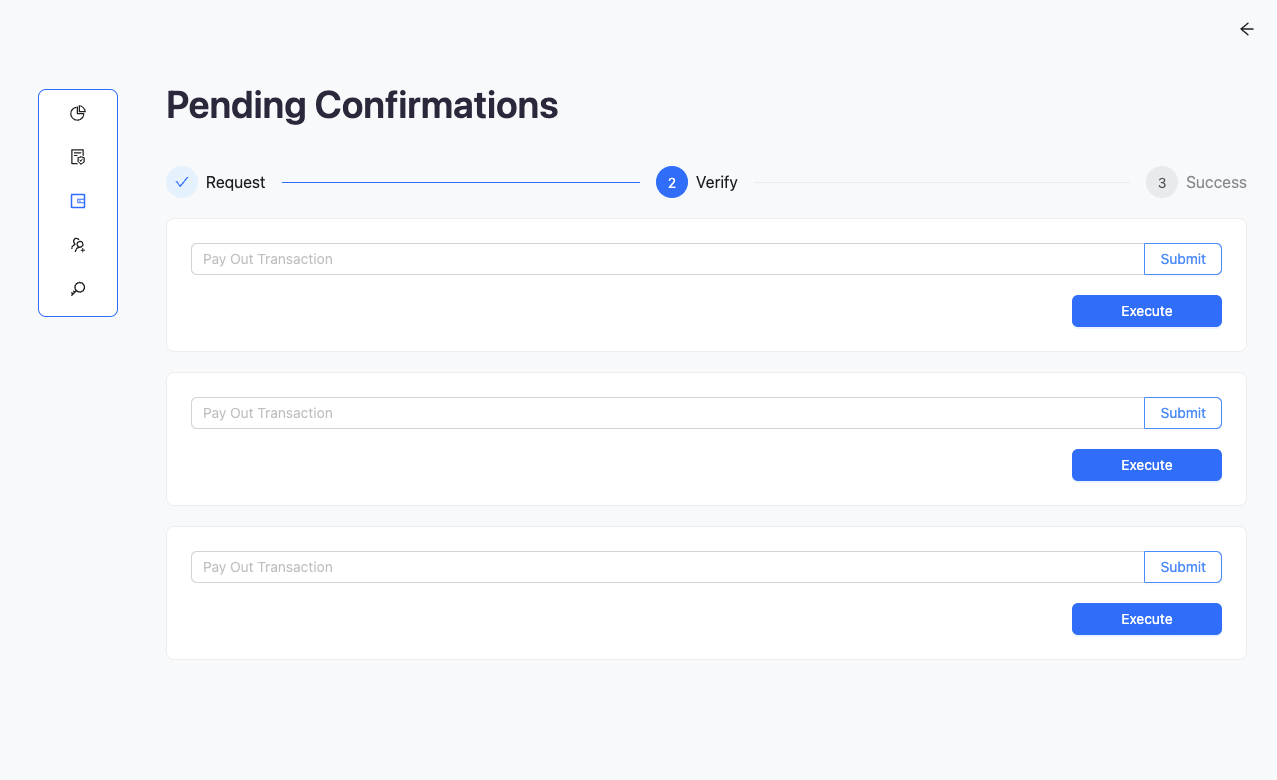The width and height of the screenshot is (1277, 780).
Task: Focus the third Pay Out Transaction field
Action: tap(667, 567)
